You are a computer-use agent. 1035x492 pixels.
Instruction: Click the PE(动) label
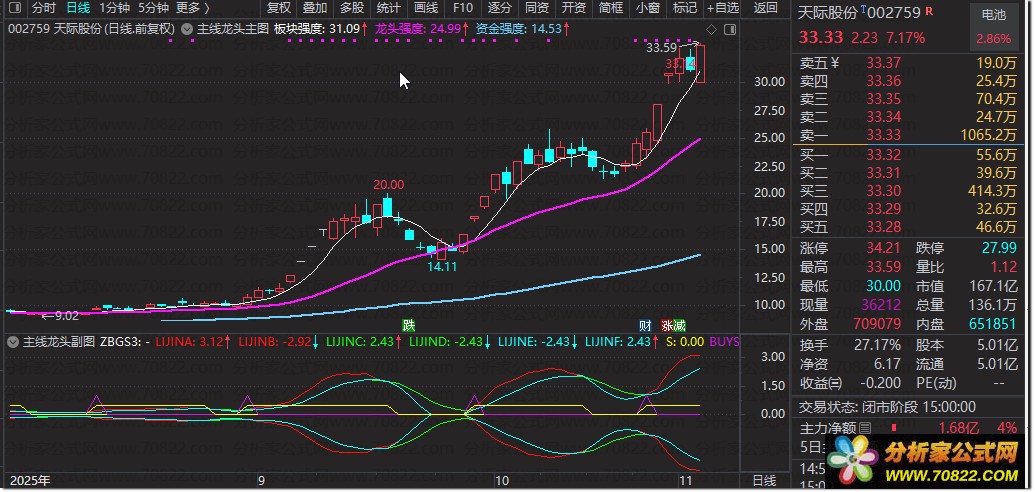click(938, 383)
